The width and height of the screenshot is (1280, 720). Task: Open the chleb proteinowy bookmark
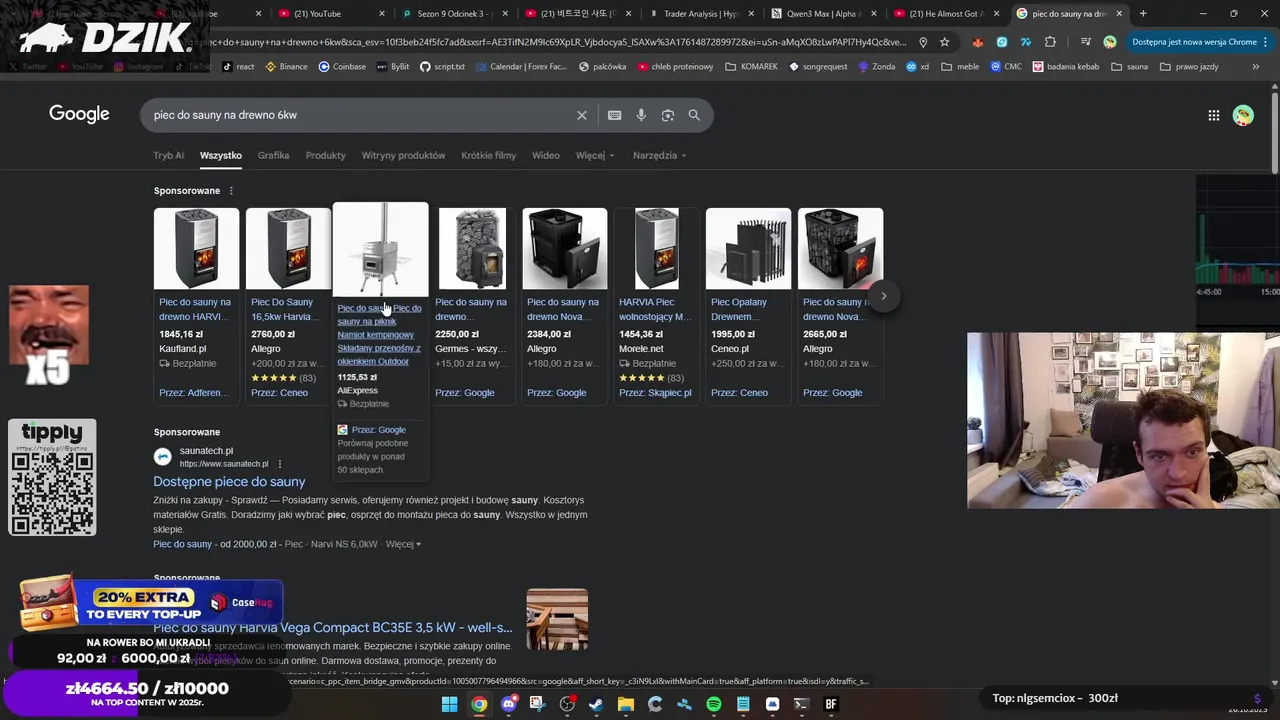tap(674, 67)
